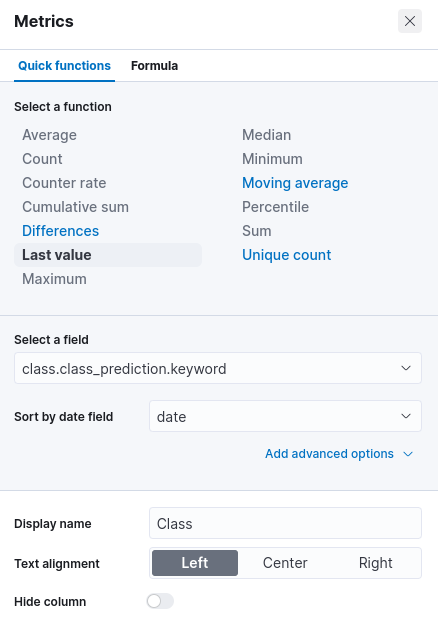Screen dimensions: 442x633
Task: Choose the Median function
Action: 266,135
